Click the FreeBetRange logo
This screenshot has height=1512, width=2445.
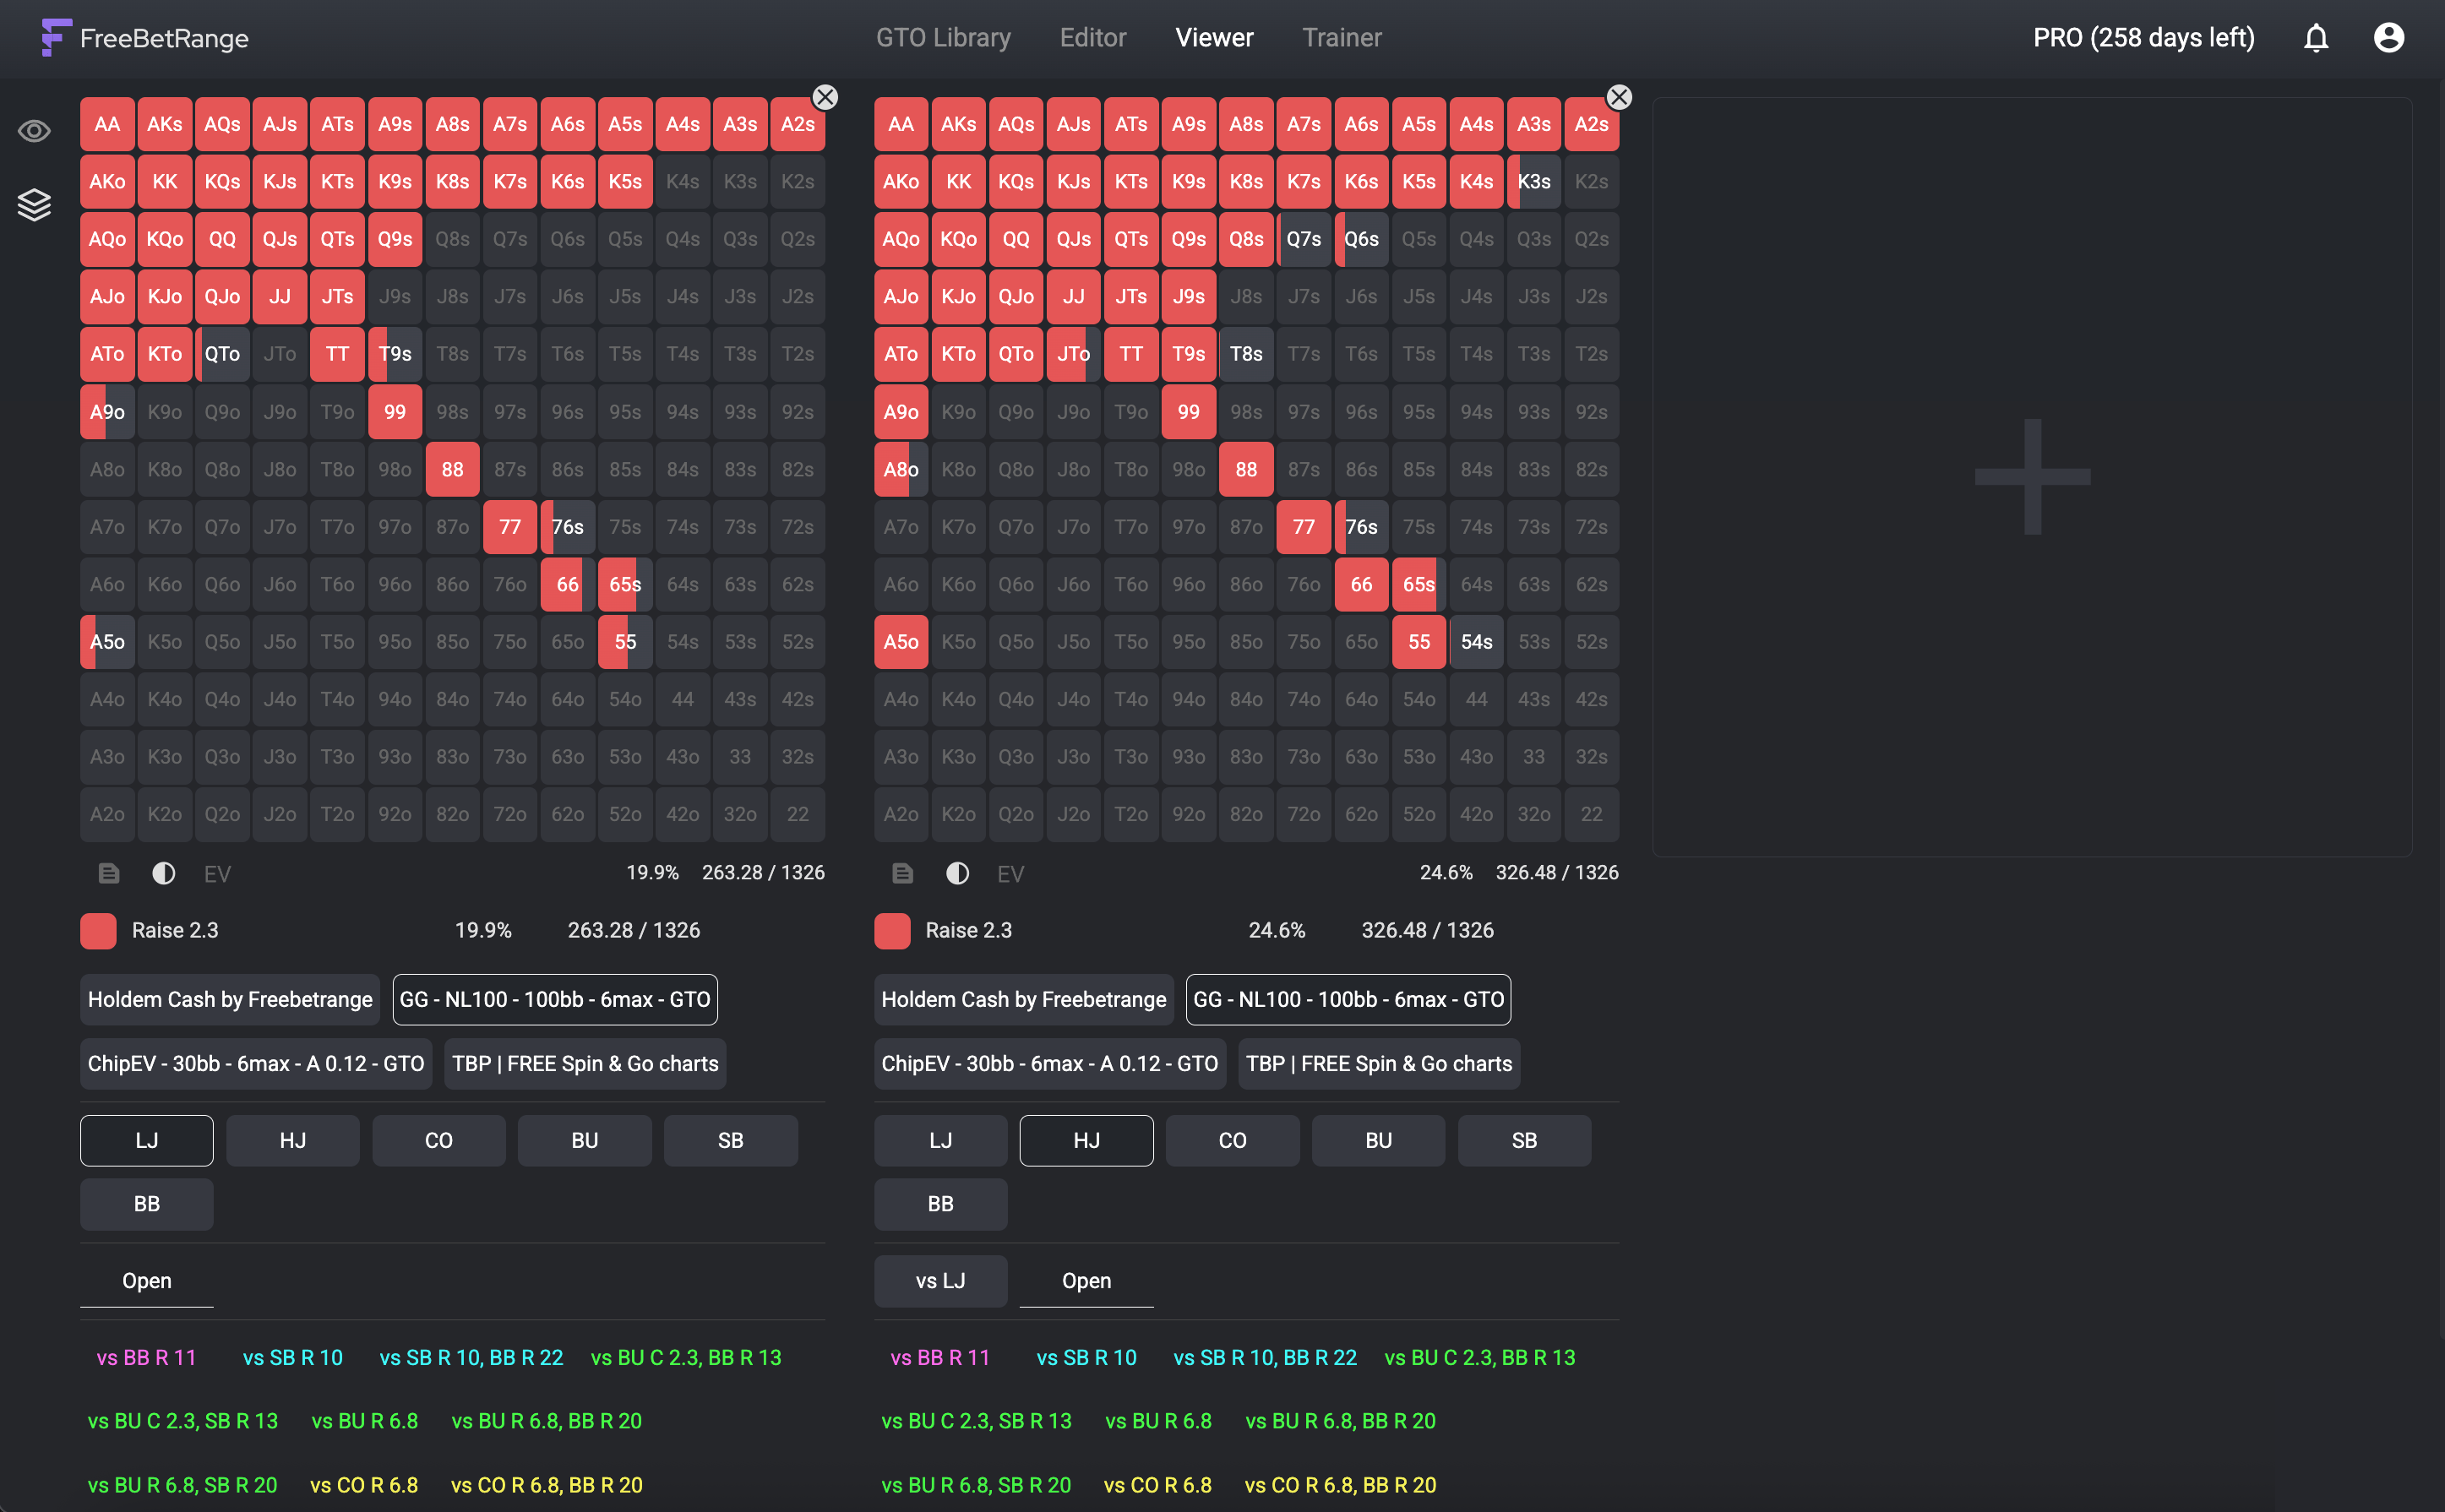[143, 38]
